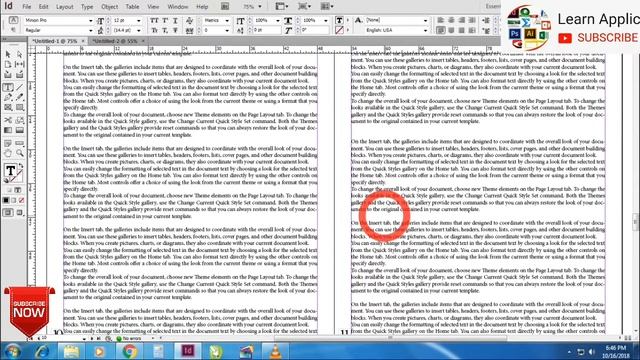
Task: Open the 12 pt font size dropdown
Action: click(138, 20)
